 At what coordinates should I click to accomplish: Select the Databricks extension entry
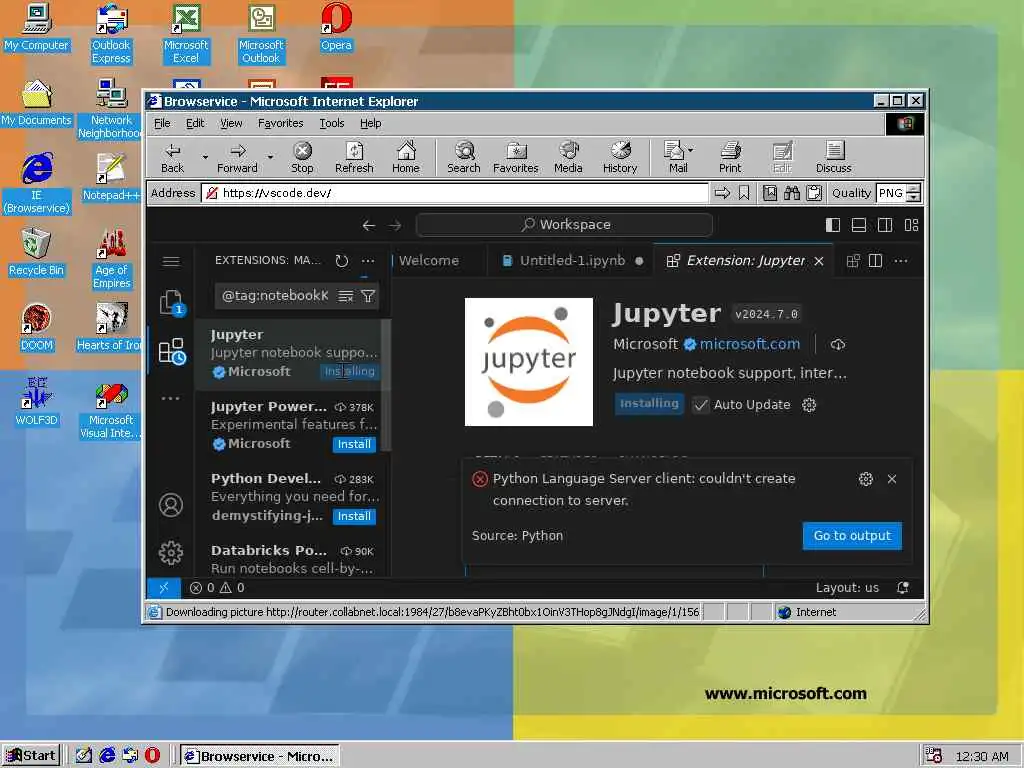[x=293, y=559]
